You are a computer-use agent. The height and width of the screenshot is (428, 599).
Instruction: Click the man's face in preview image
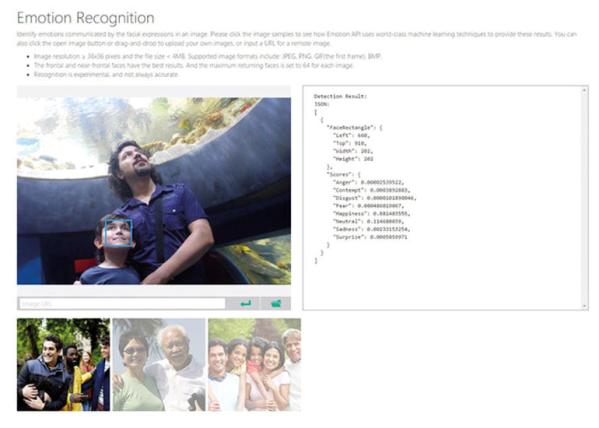pos(134,160)
